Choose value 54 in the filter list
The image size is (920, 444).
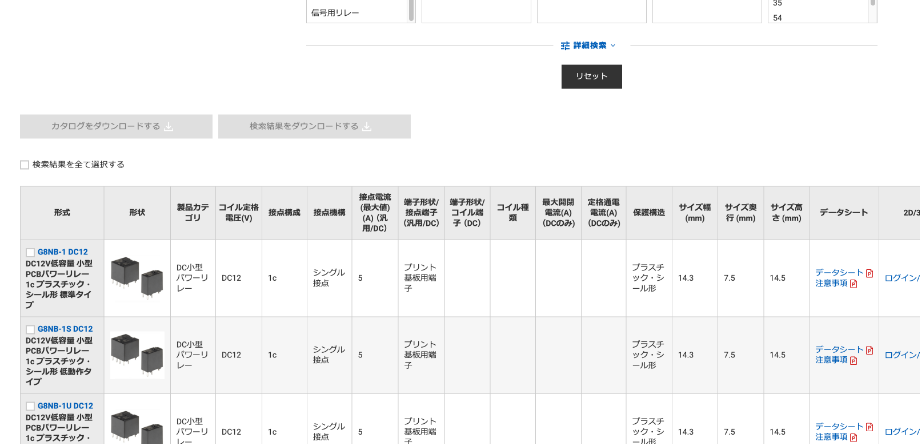778,17
